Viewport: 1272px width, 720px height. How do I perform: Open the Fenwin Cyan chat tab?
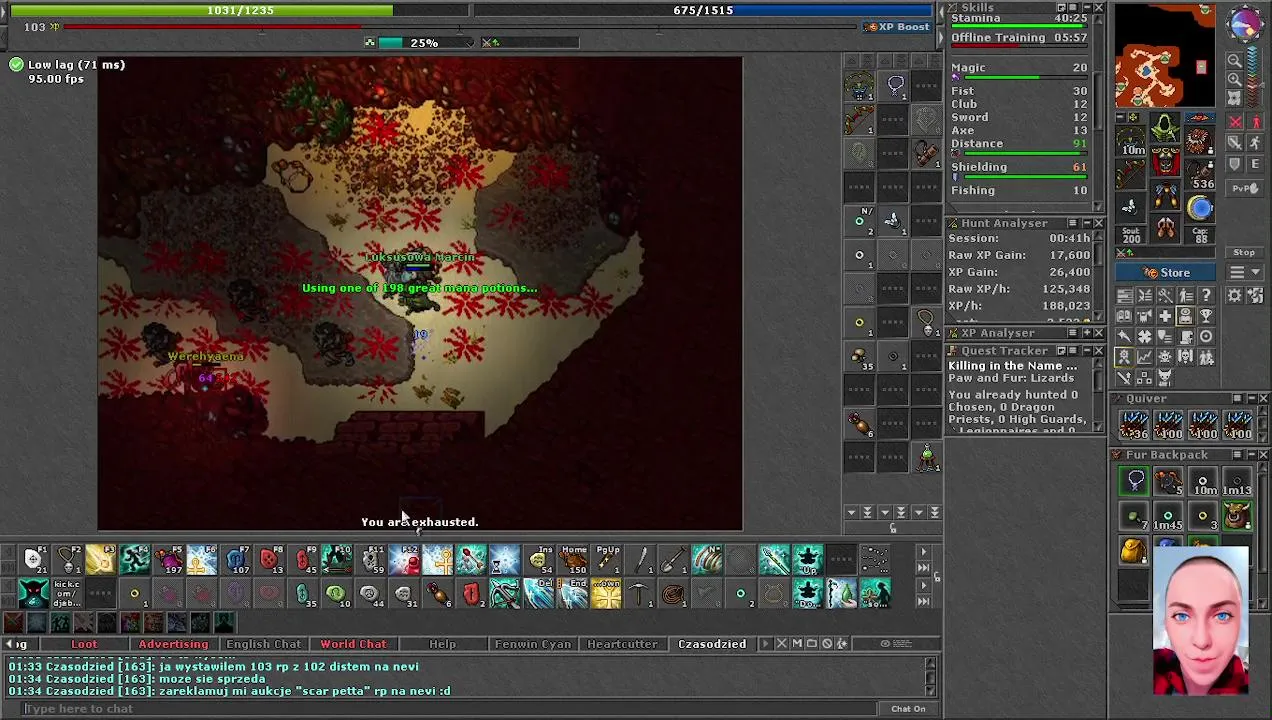[533, 644]
